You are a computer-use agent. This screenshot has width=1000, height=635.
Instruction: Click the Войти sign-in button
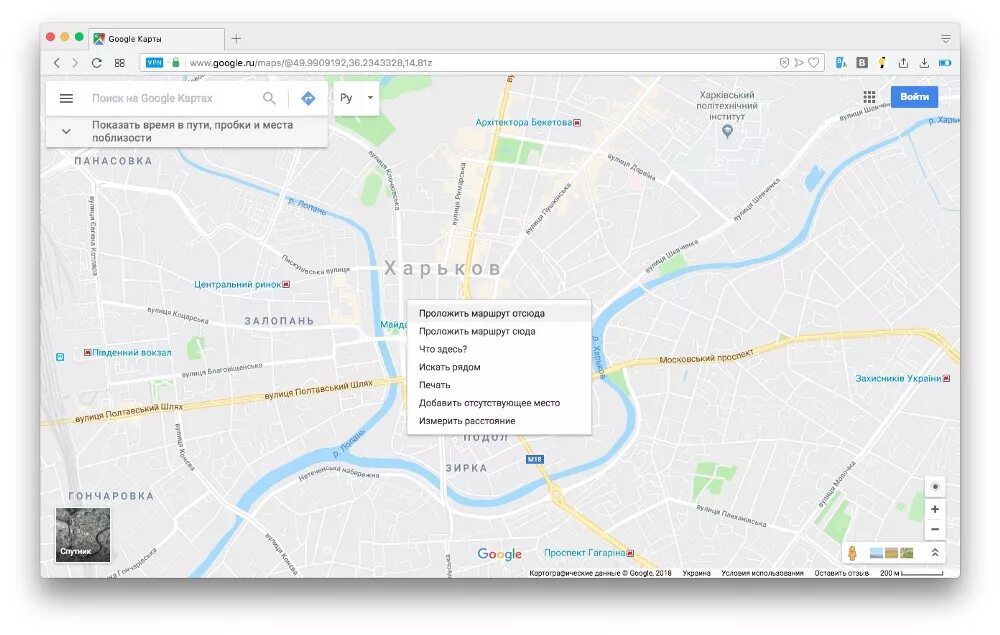coord(914,97)
